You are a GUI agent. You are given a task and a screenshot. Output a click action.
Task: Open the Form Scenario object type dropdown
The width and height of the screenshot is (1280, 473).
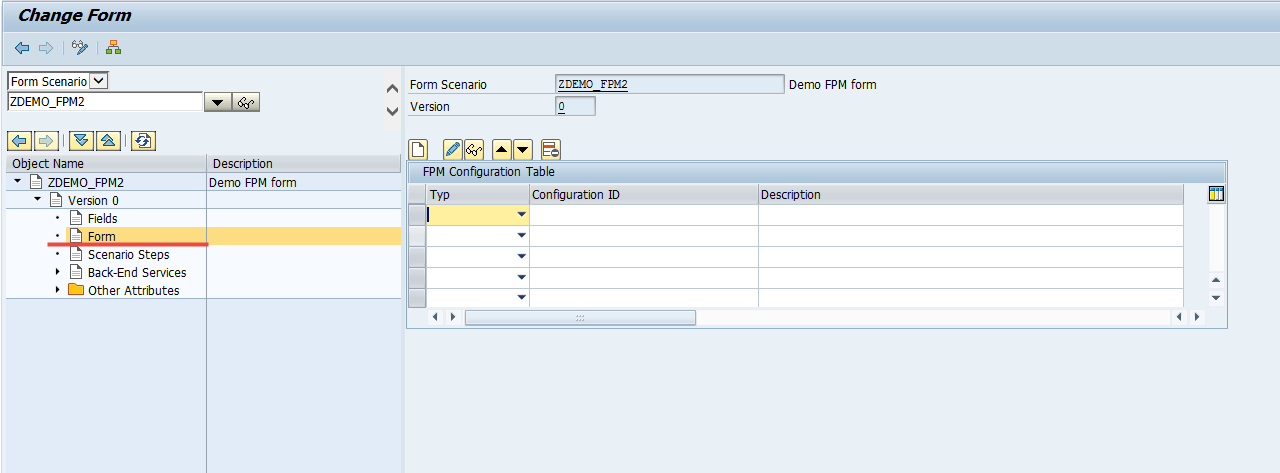click(99, 81)
